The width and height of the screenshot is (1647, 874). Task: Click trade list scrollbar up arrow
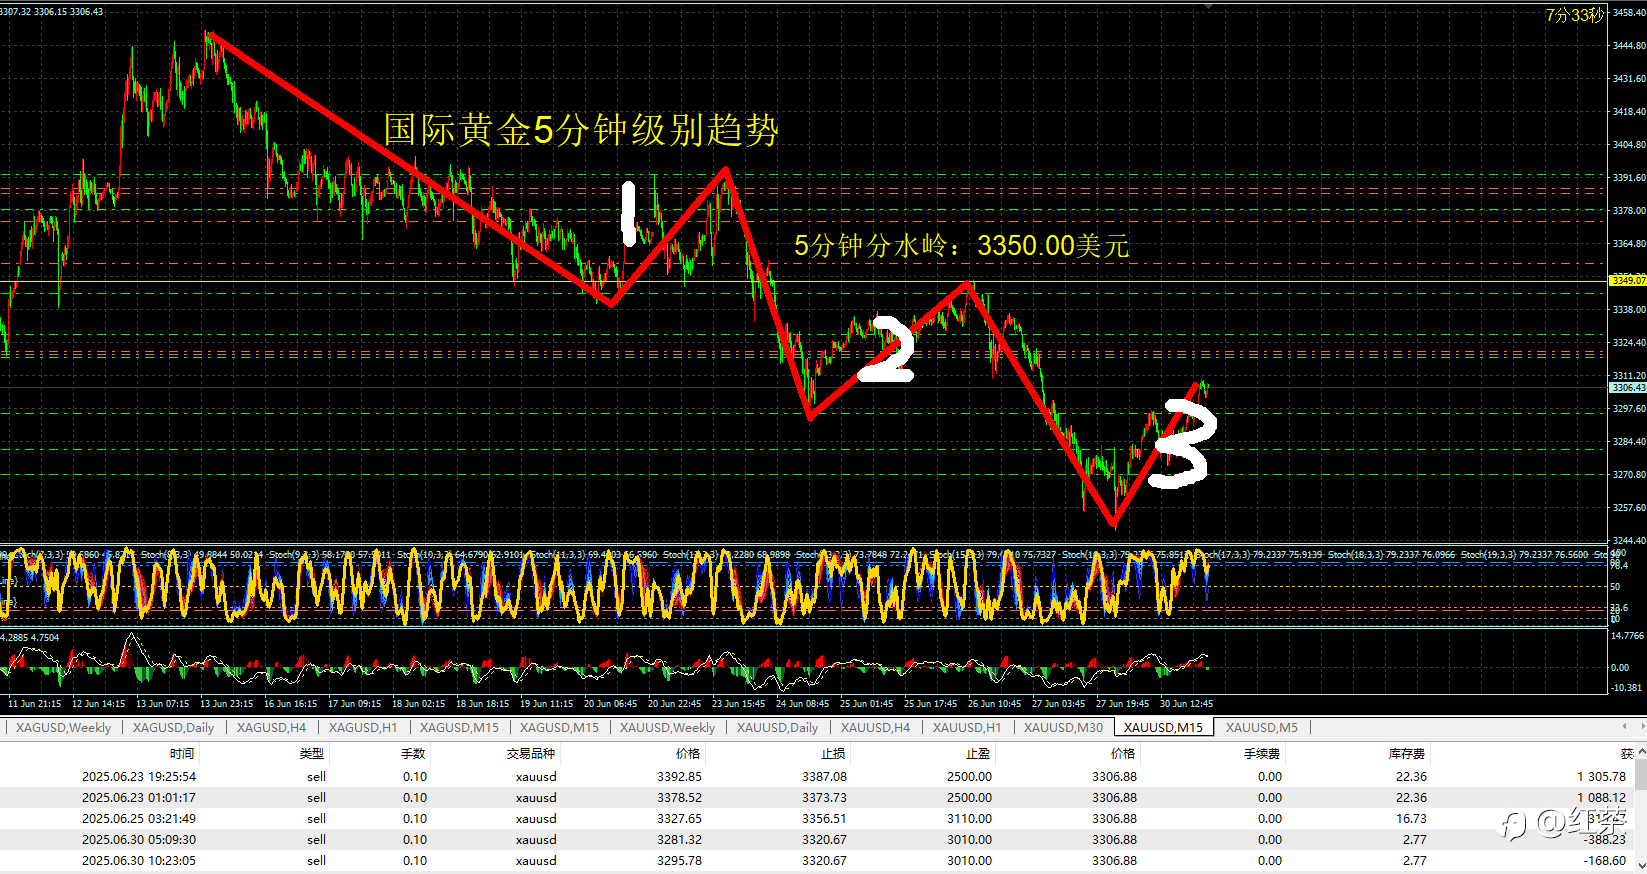[x=1641, y=753]
